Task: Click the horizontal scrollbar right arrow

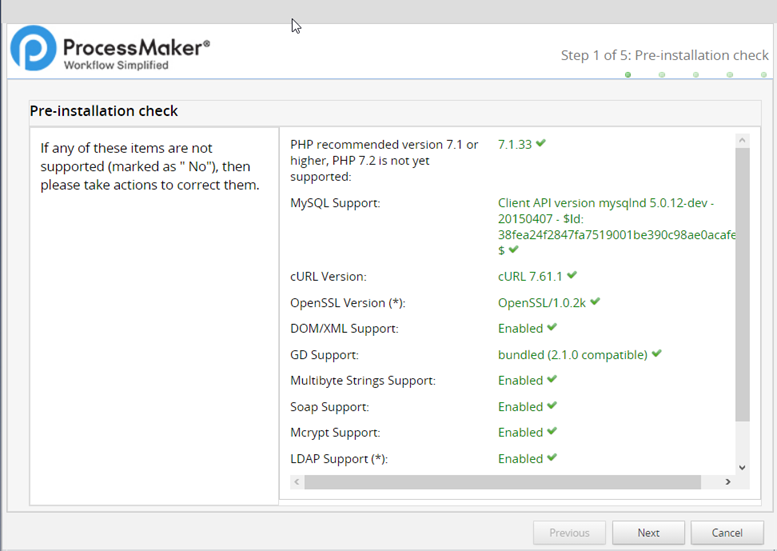Action: (x=726, y=482)
